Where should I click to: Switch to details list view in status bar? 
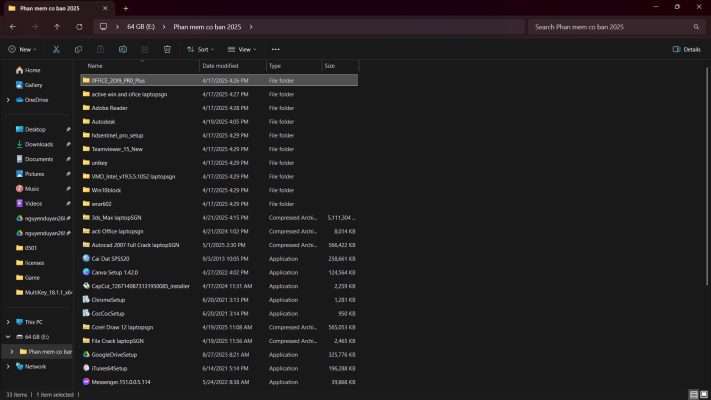pos(691,394)
